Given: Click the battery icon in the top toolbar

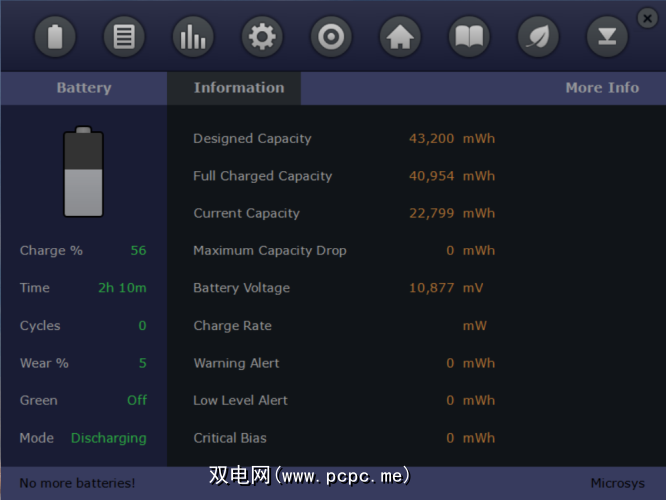Looking at the screenshot, I should coord(56,38).
